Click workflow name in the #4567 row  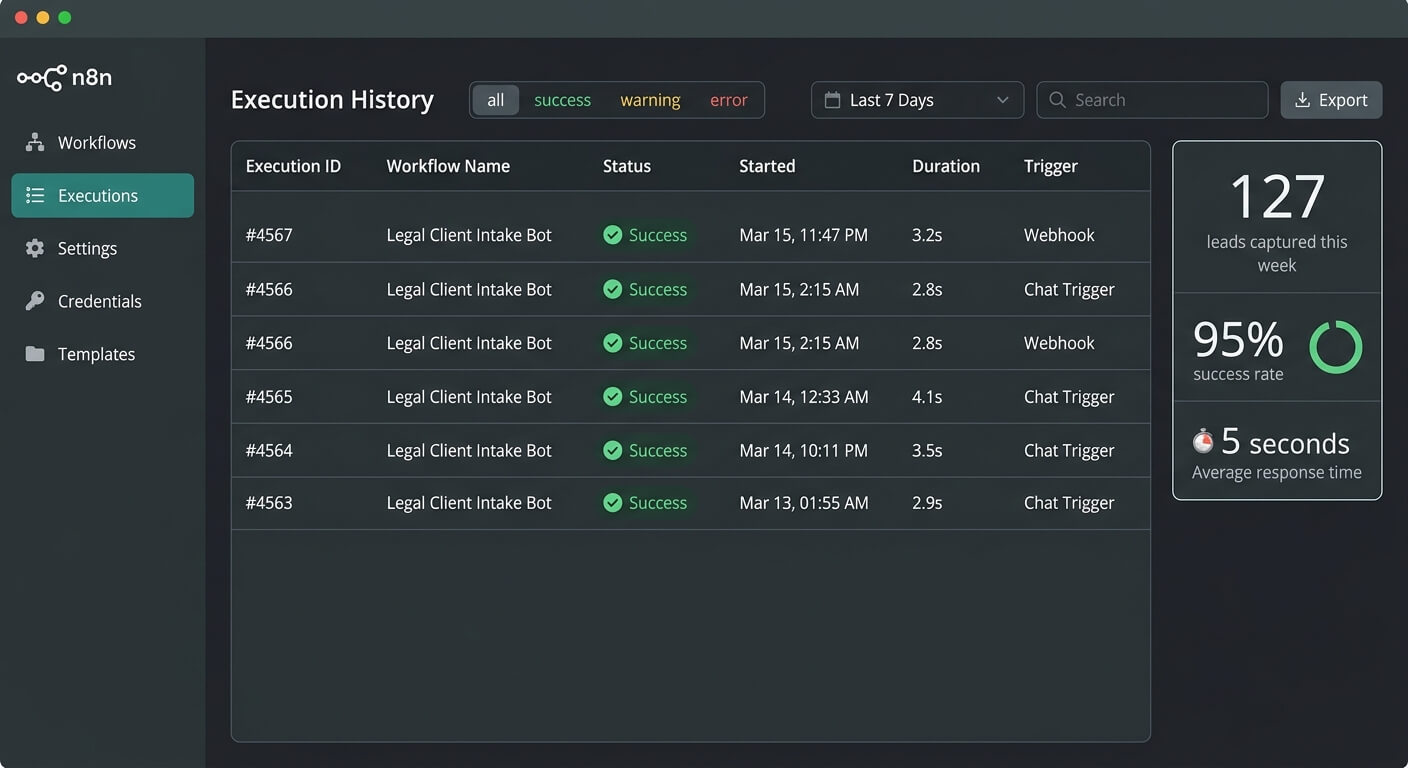pos(469,235)
